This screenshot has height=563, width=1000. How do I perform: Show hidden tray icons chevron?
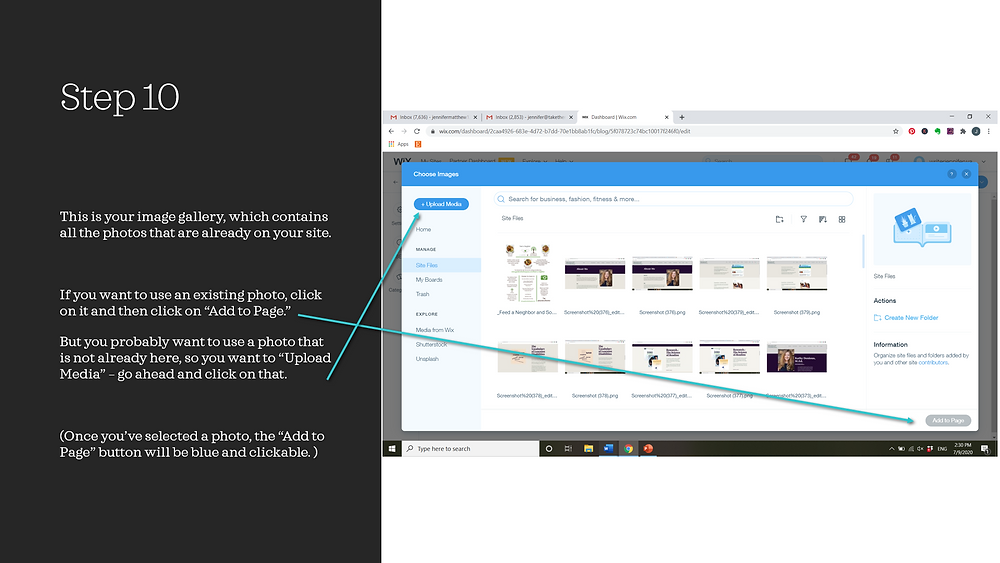pyautogui.click(x=891, y=449)
